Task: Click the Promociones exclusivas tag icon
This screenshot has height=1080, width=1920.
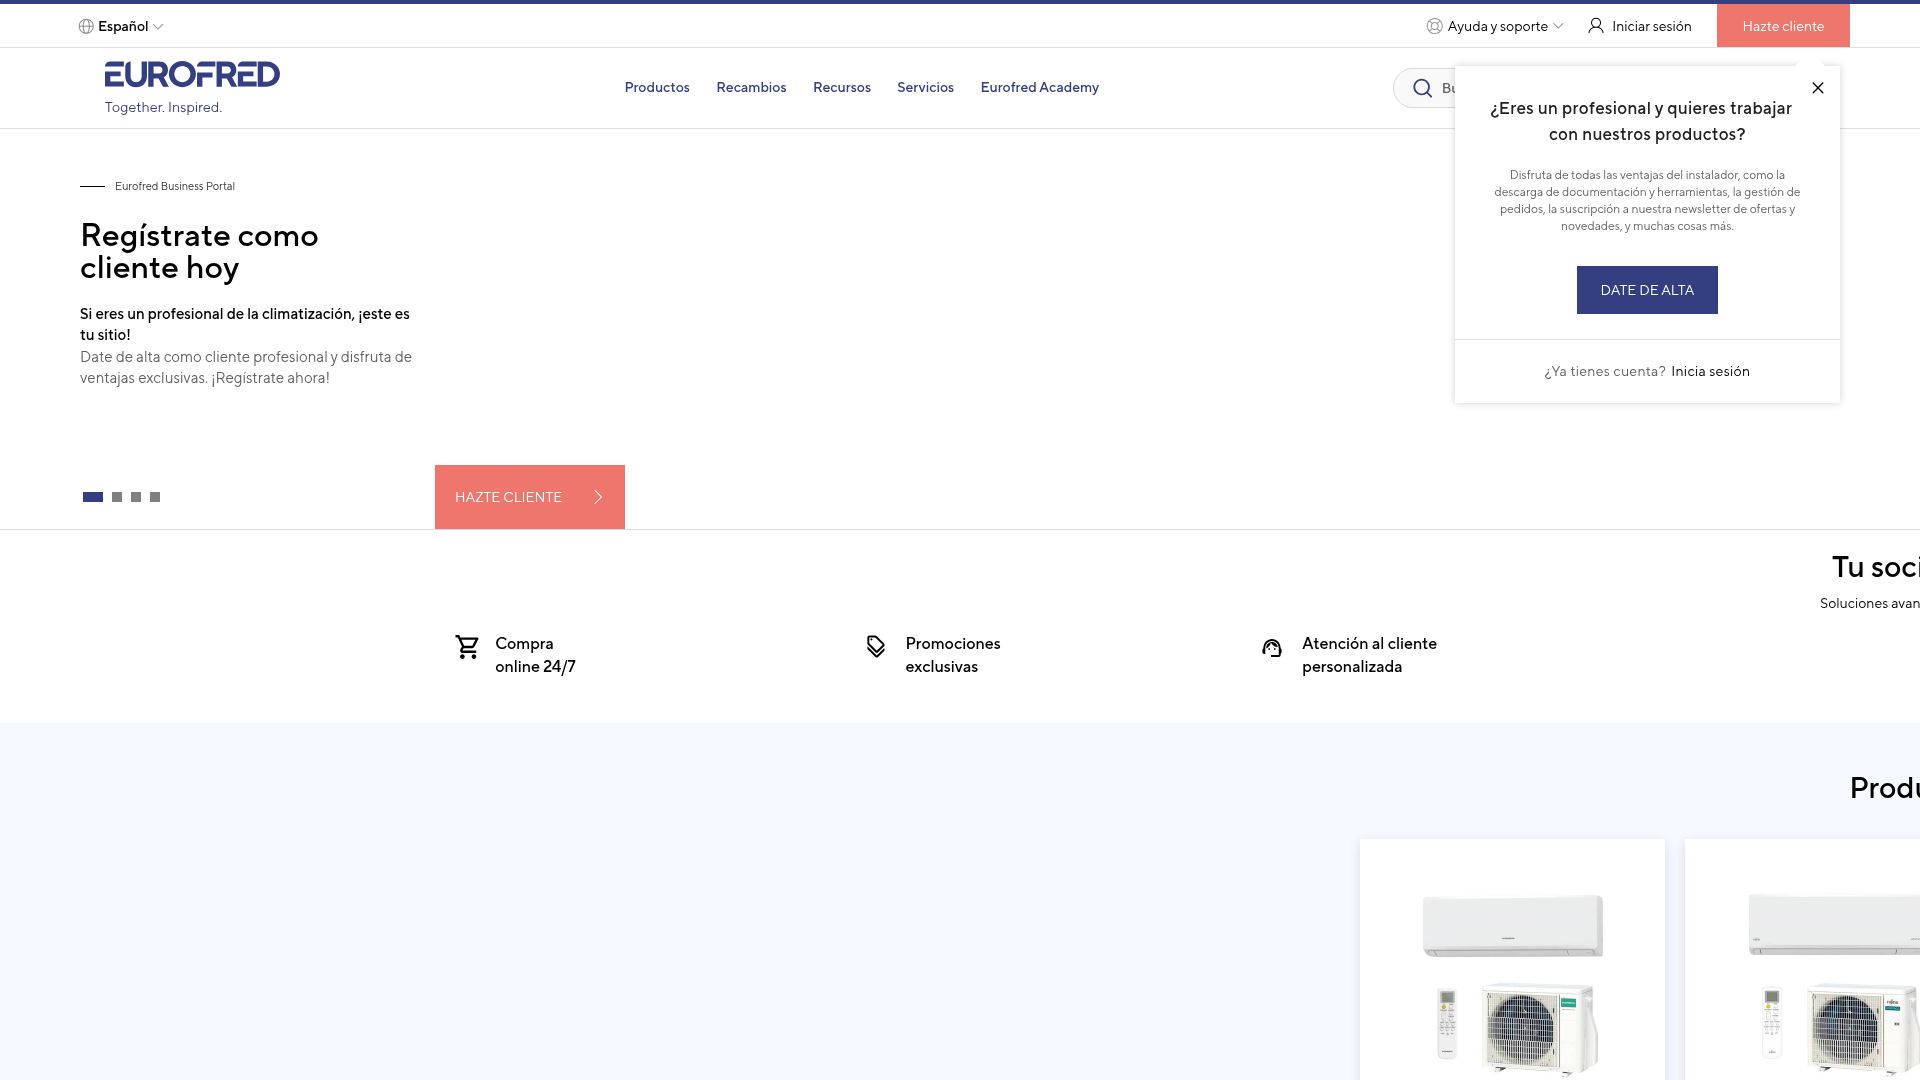Action: [x=876, y=647]
